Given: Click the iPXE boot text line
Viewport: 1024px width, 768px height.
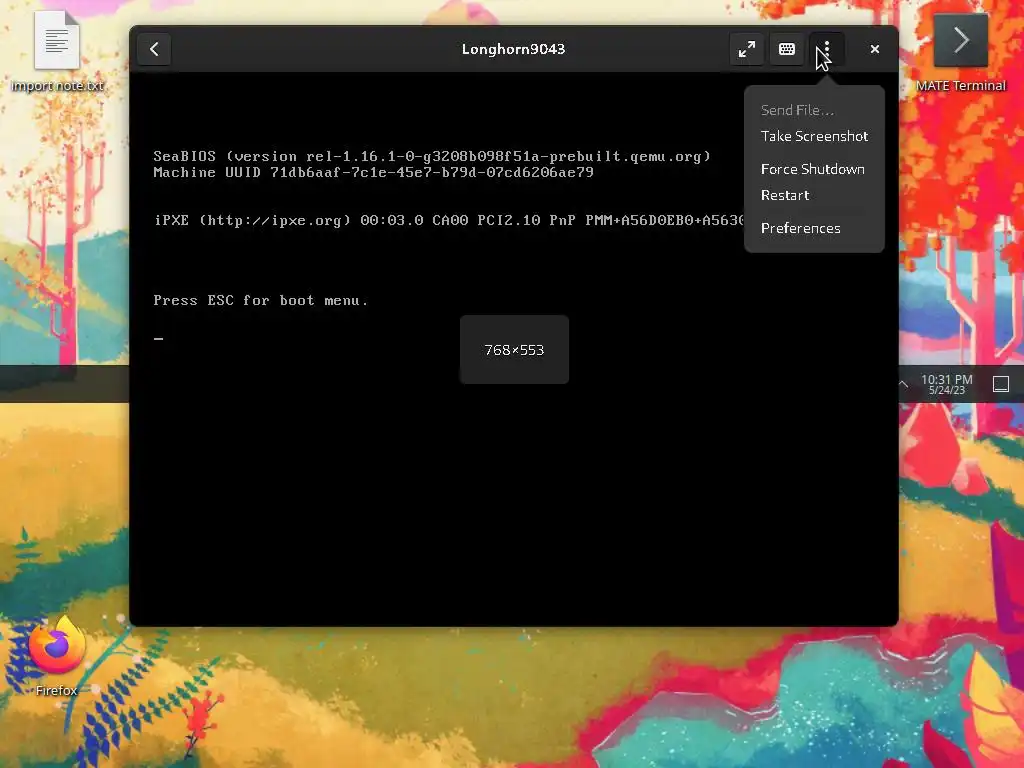Looking at the screenshot, I should click(449, 220).
